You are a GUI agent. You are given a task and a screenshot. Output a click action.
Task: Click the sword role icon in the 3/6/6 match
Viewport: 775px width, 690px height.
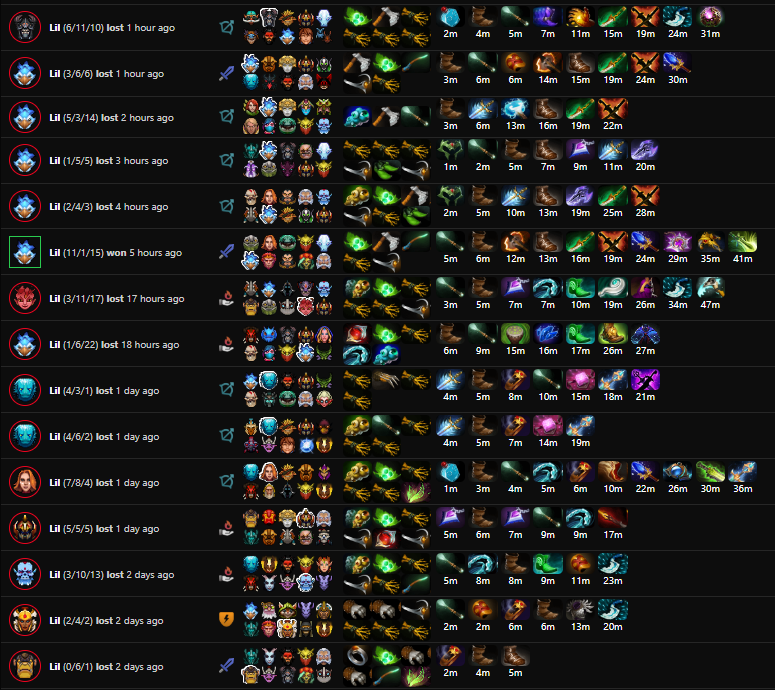(x=226, y=74)
